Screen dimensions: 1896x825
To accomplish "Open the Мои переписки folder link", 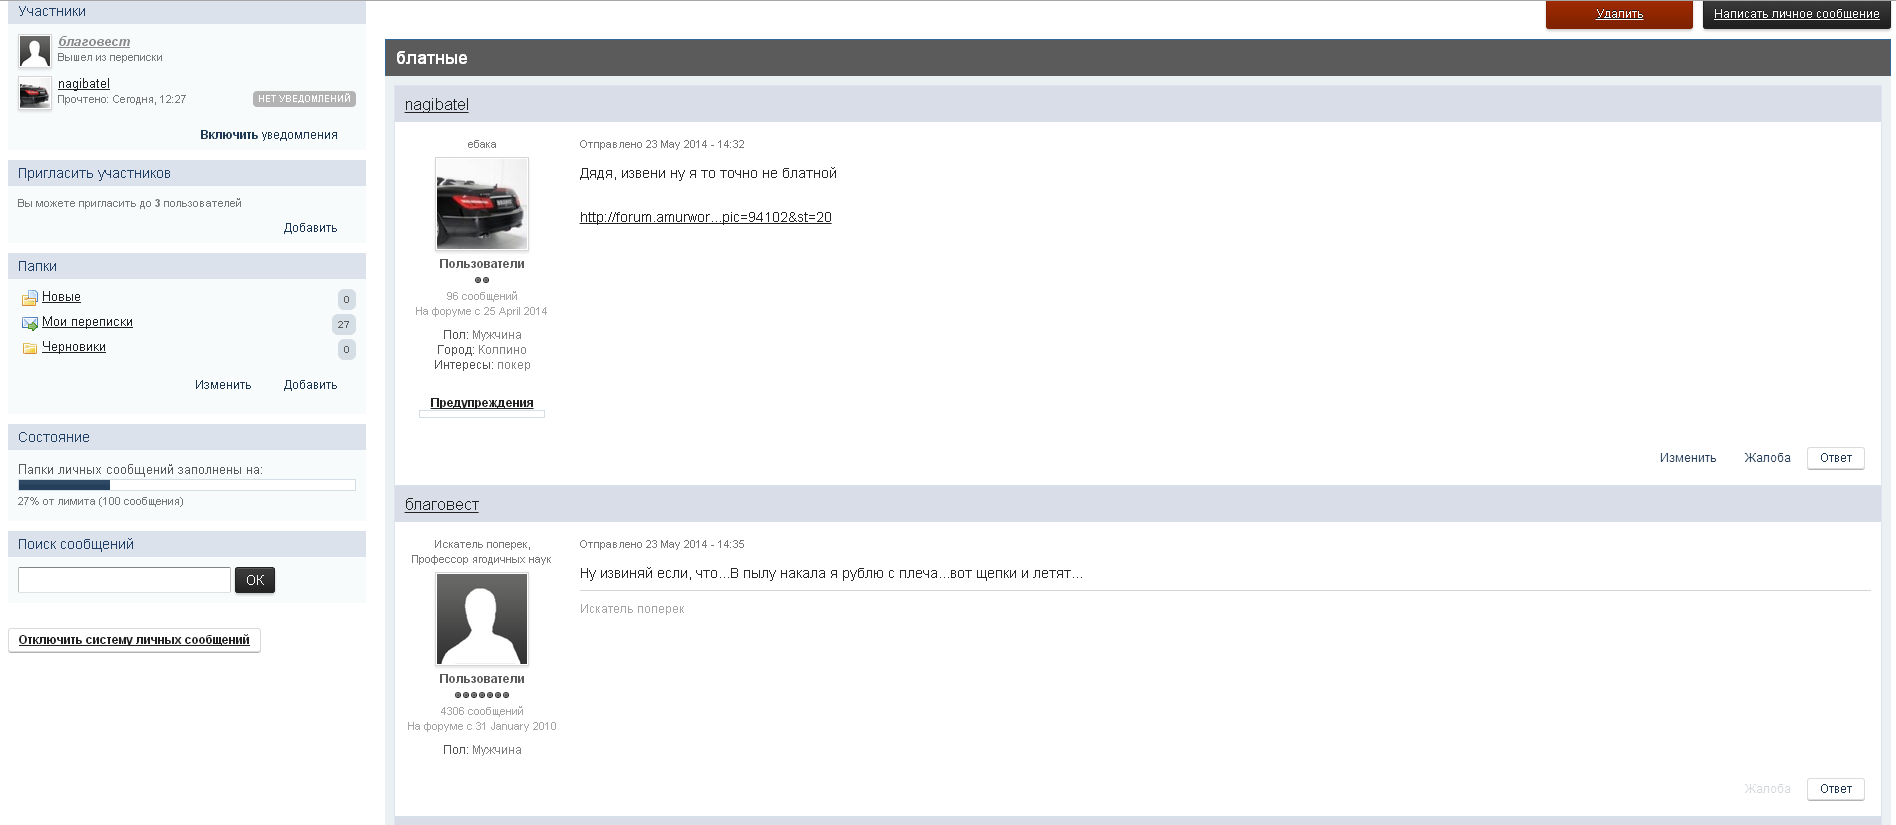I will (87, 322).
